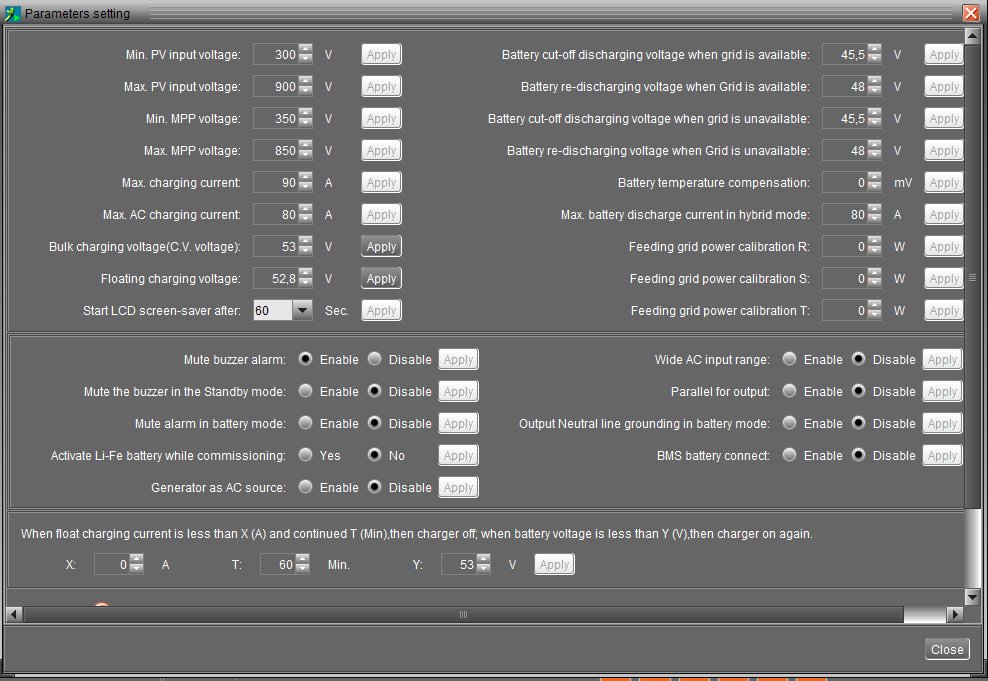Increase Max. charging current with stepper
Screen dimensions: 988x681
(x=306, y=178)
